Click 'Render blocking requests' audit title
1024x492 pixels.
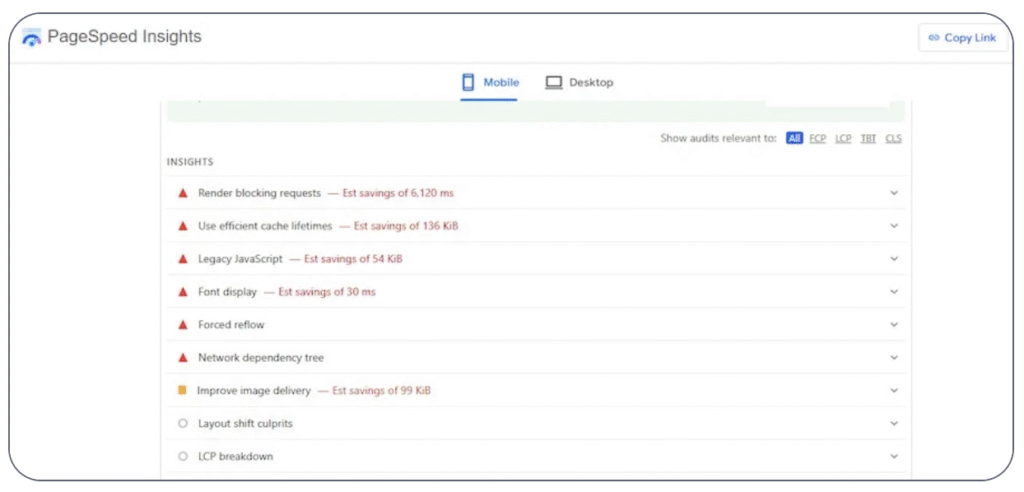259,193
